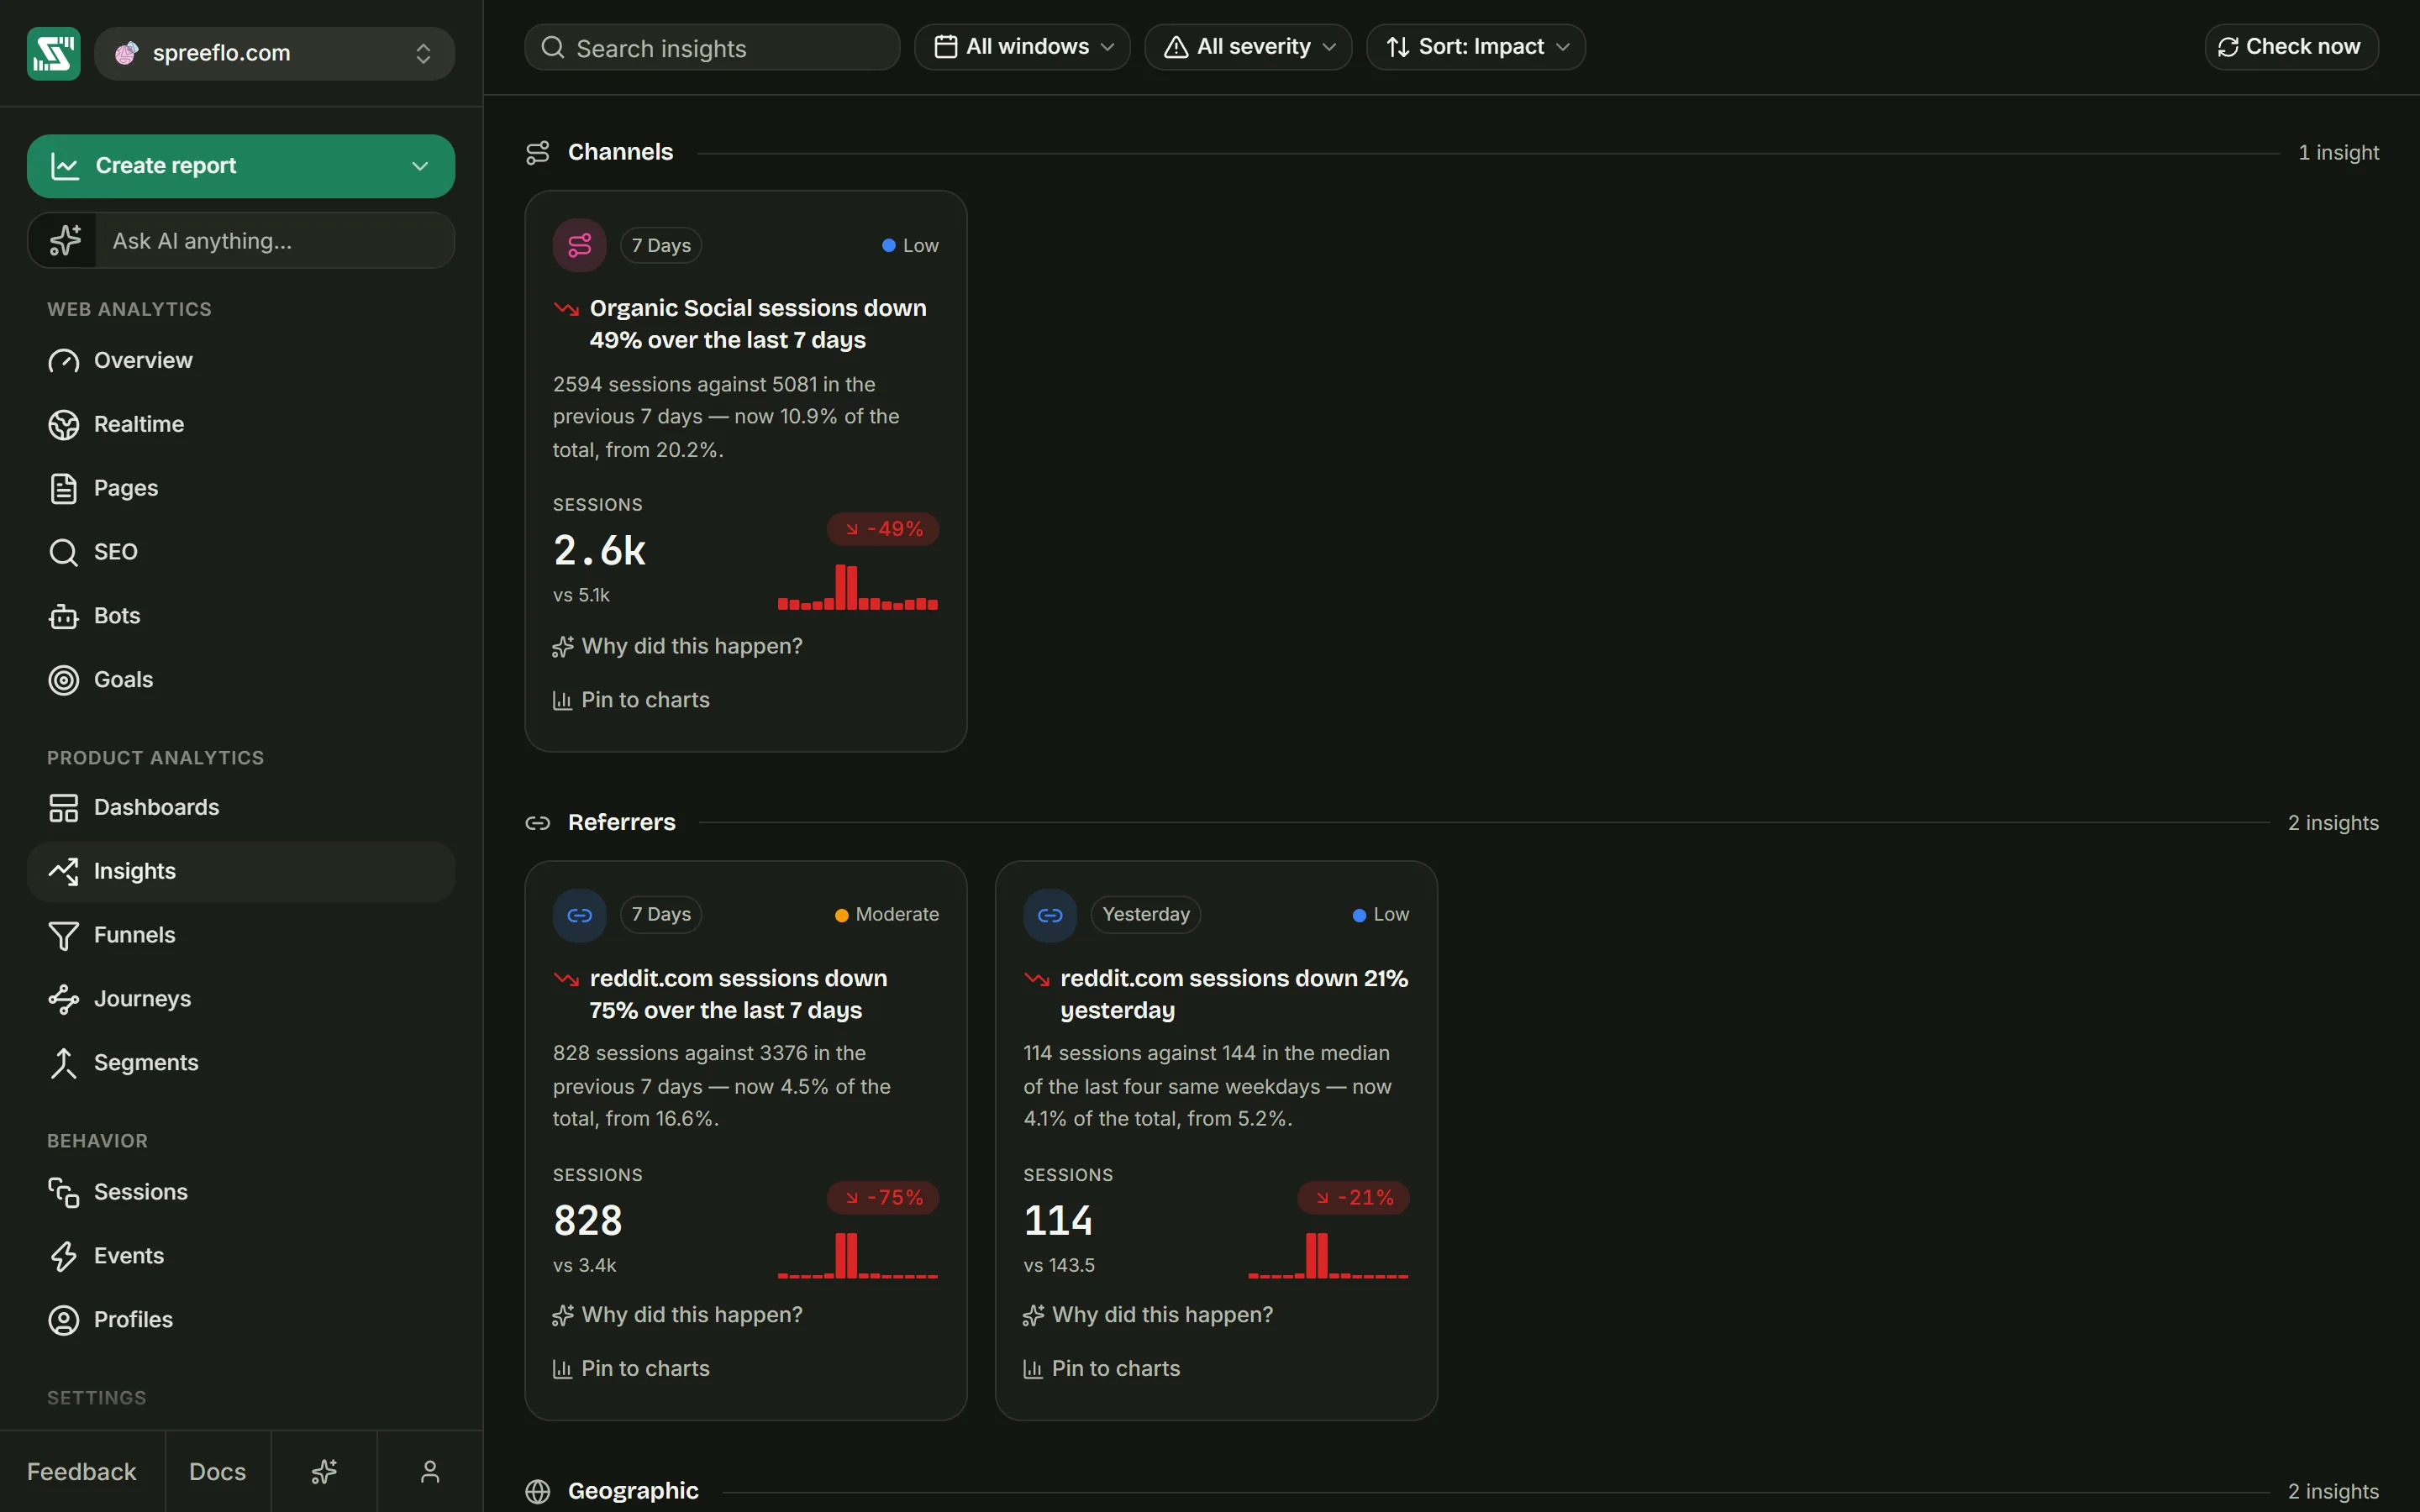
Task: Click the link icon on the reddit 21% yesterday card
Action: coord(1050,915)
